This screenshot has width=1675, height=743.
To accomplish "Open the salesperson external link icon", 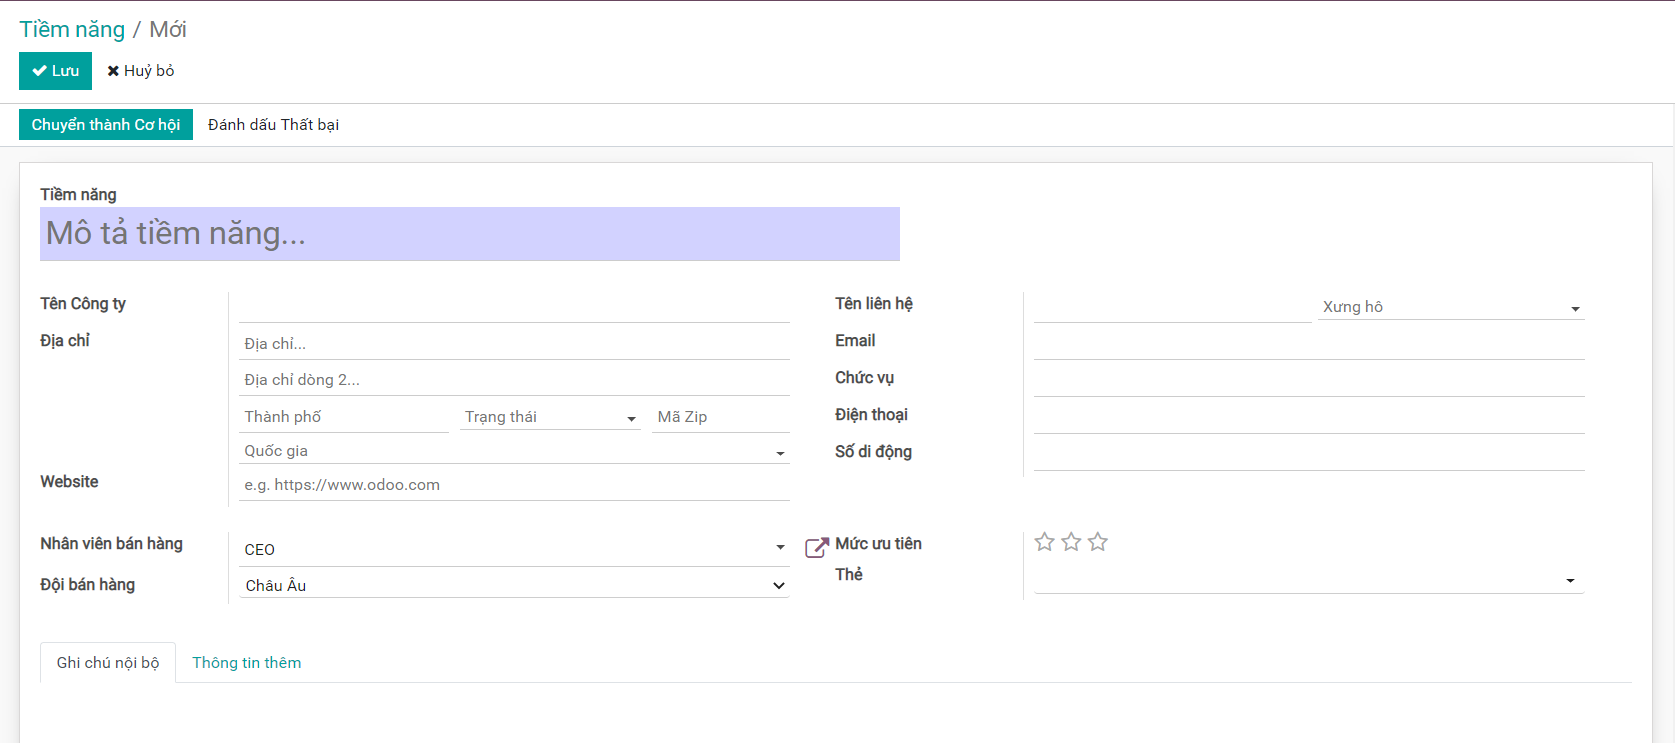I will click(816, 548).
